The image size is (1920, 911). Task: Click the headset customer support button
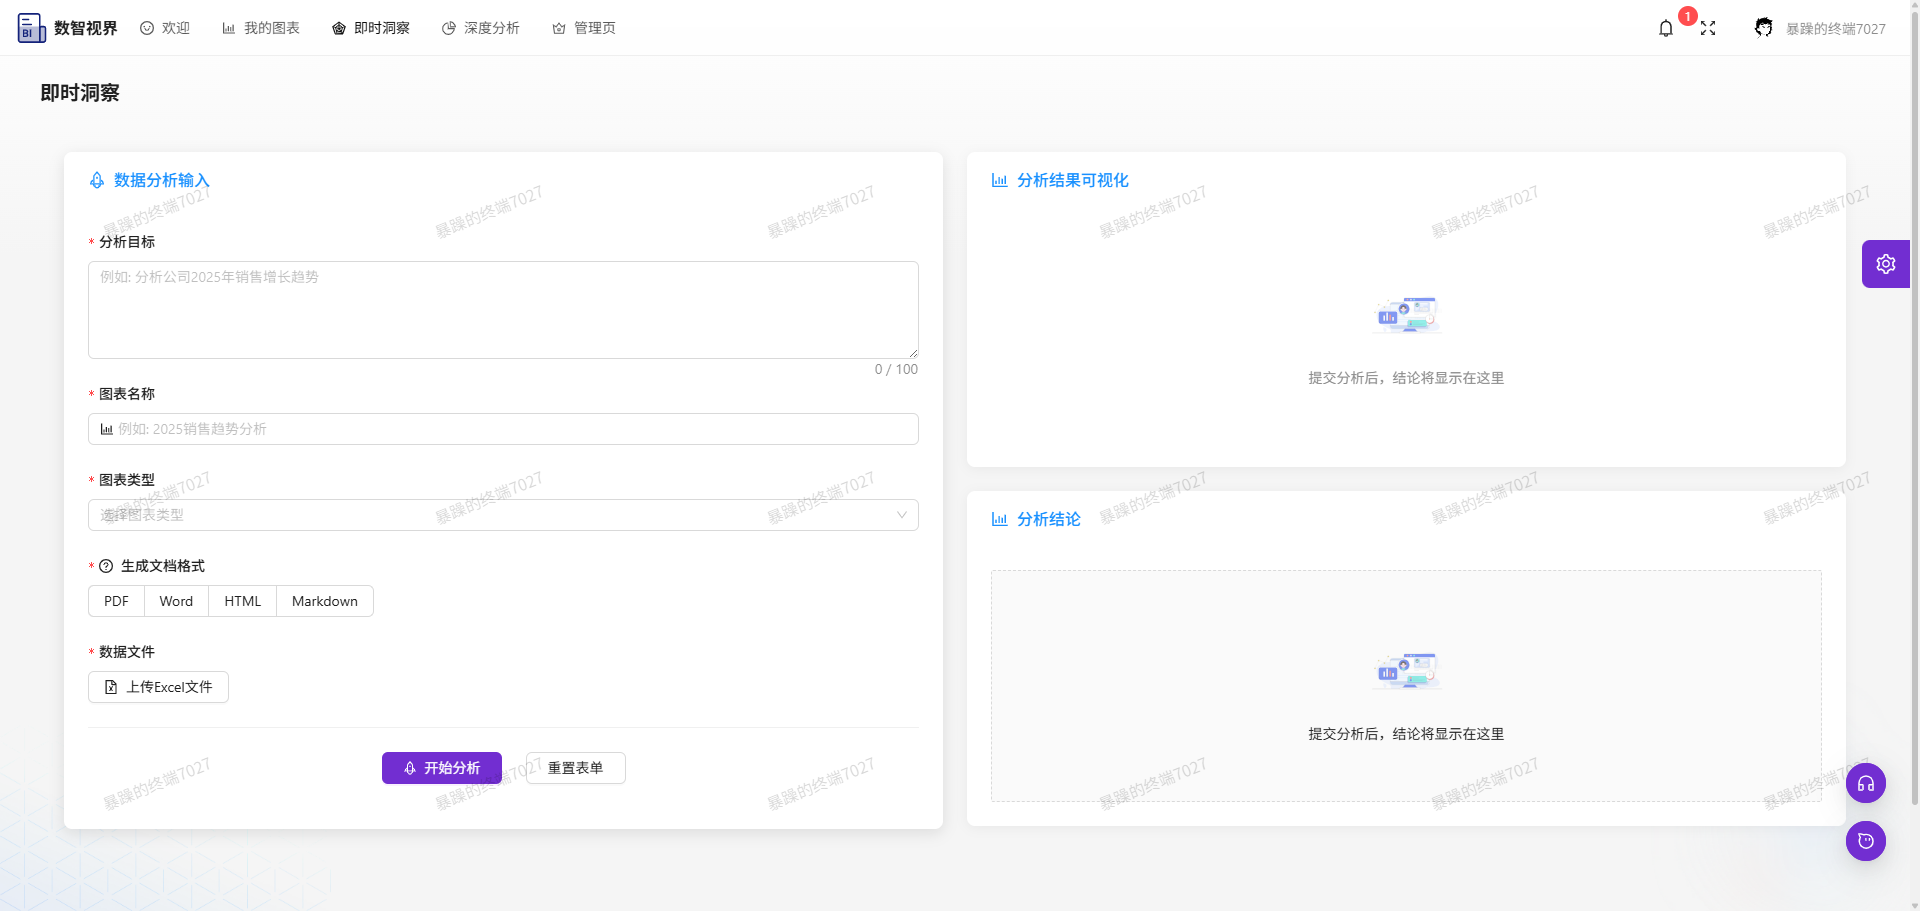pyautogui.click(x=1865, y=783)
